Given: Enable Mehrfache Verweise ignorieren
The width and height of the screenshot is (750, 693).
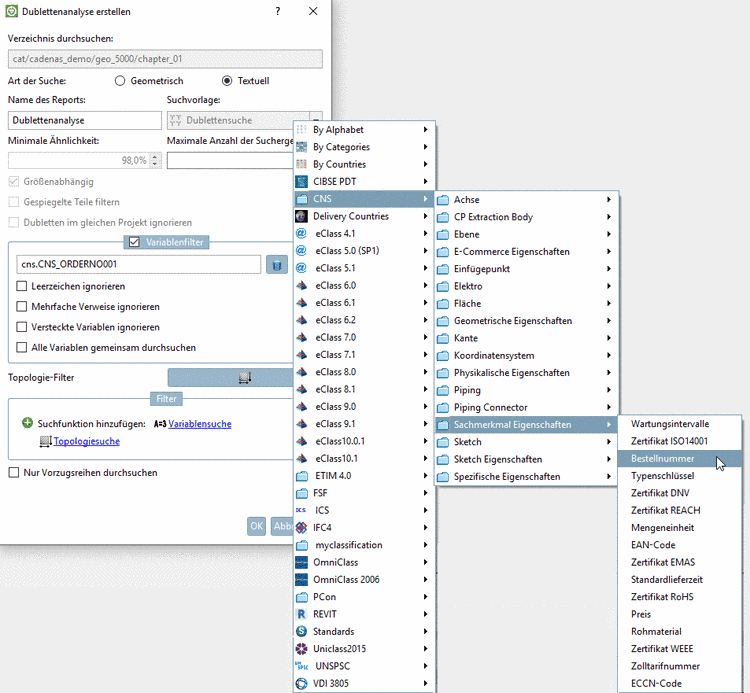Looking at the screenshot, I should tap(22, 307).
